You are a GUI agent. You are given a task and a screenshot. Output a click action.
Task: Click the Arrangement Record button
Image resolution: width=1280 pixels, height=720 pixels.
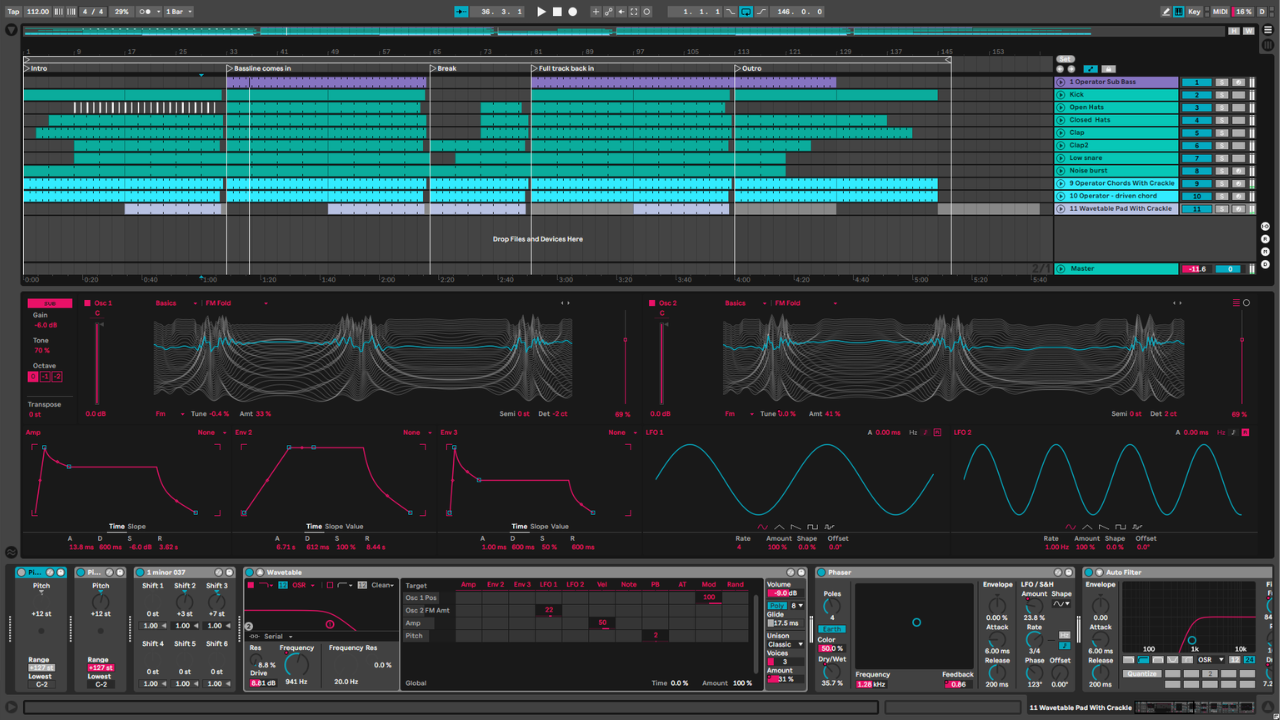pos(573,12)
